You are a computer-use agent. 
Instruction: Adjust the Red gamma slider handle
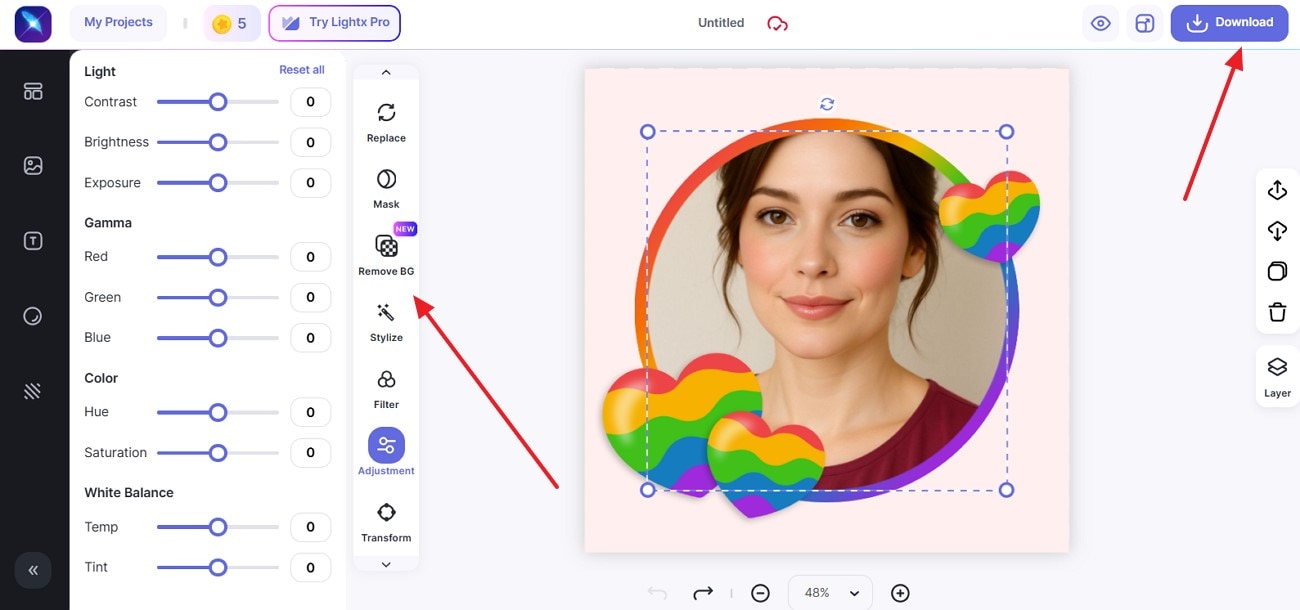pyautogui.click(x=217, y=257)
